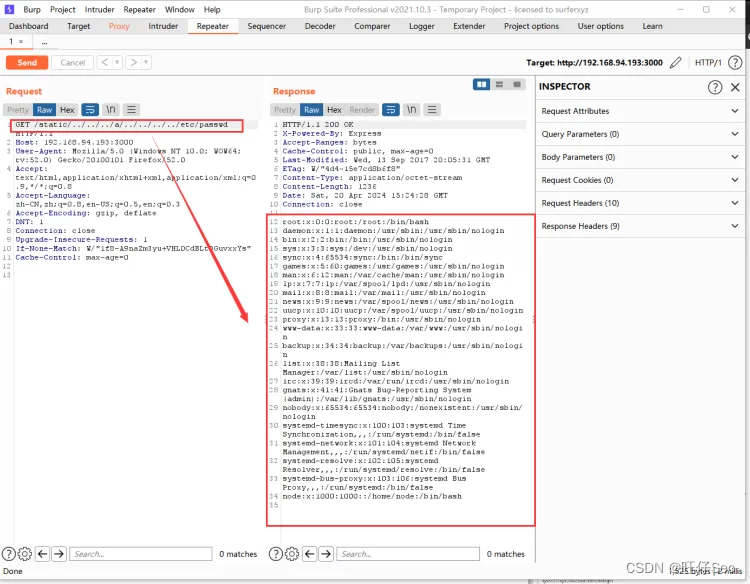Switch protocol via HTTP/1 label
The height and width of the screenshot is (584, 750).
pos(708,63)
